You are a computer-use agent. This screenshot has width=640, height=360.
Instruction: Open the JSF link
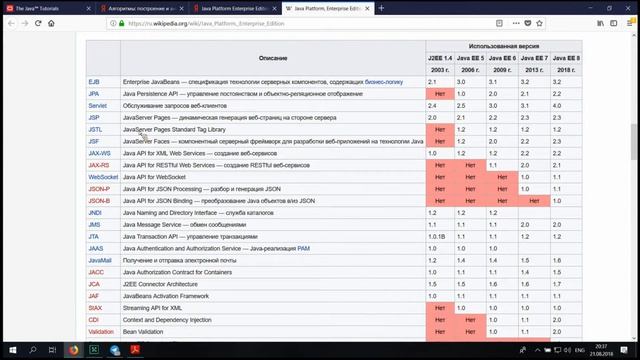[93, 141]
